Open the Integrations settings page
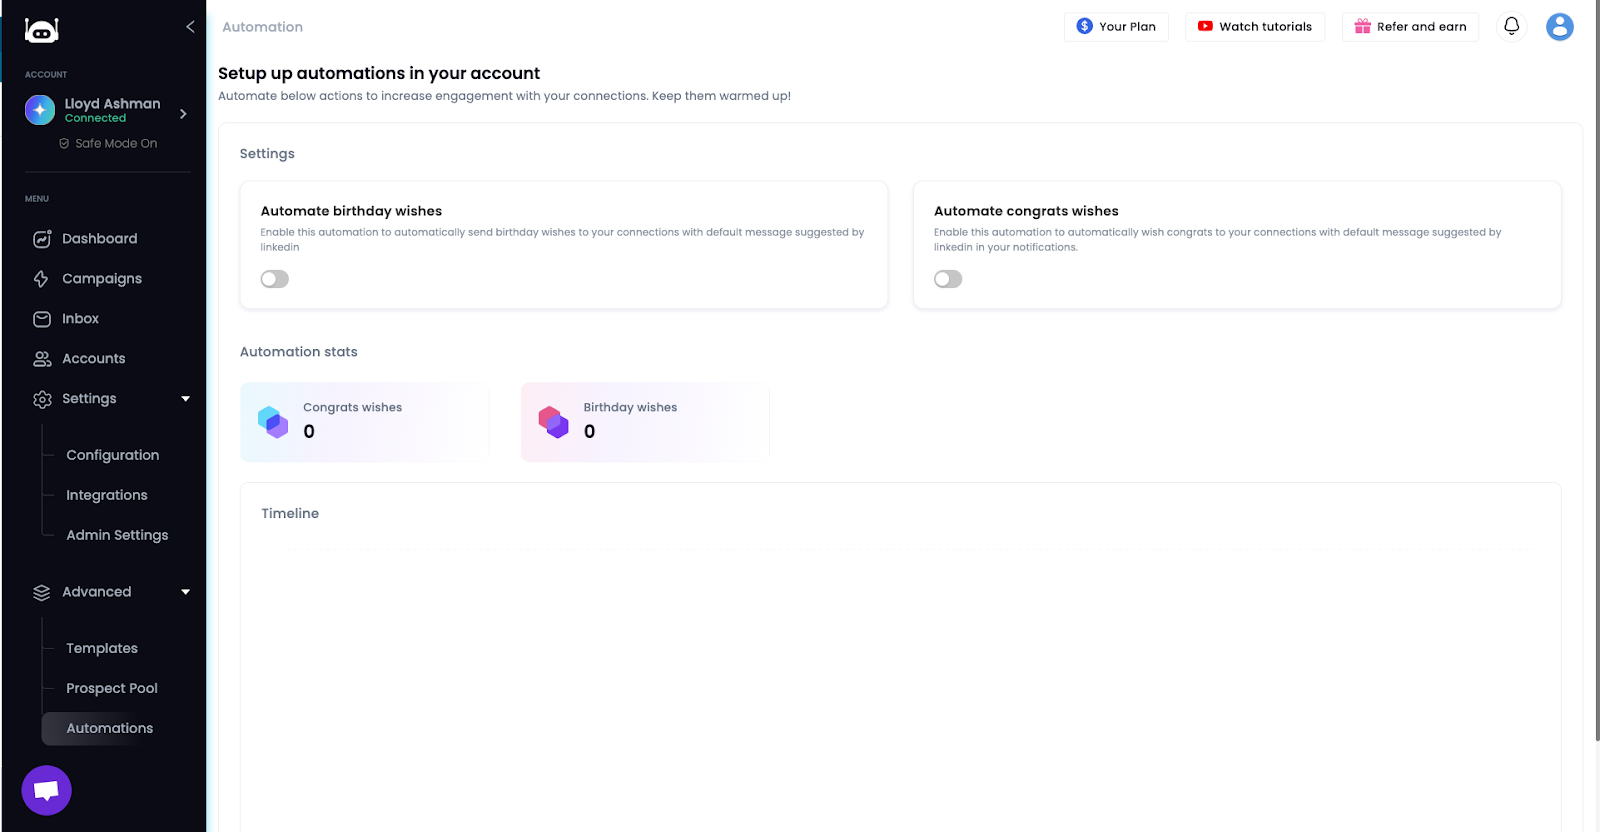The height and width of the screenshot is (832, 1600). [x=107, y=495]
